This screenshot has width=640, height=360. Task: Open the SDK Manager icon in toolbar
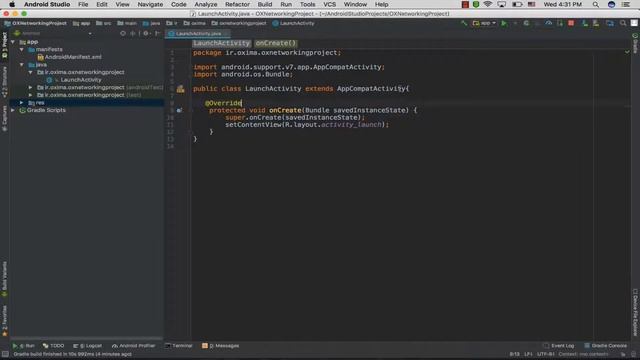click(596, 23)
